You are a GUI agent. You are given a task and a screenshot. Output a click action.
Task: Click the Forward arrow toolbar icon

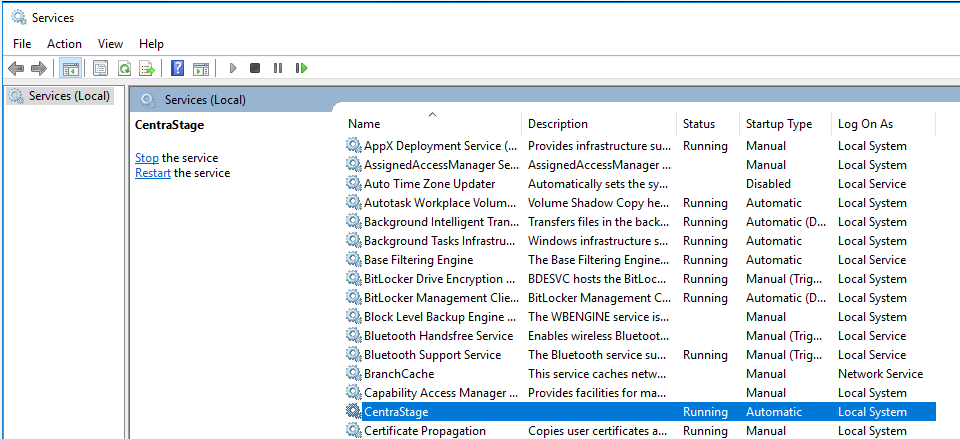pyautogui.click(x=39, y=68)
